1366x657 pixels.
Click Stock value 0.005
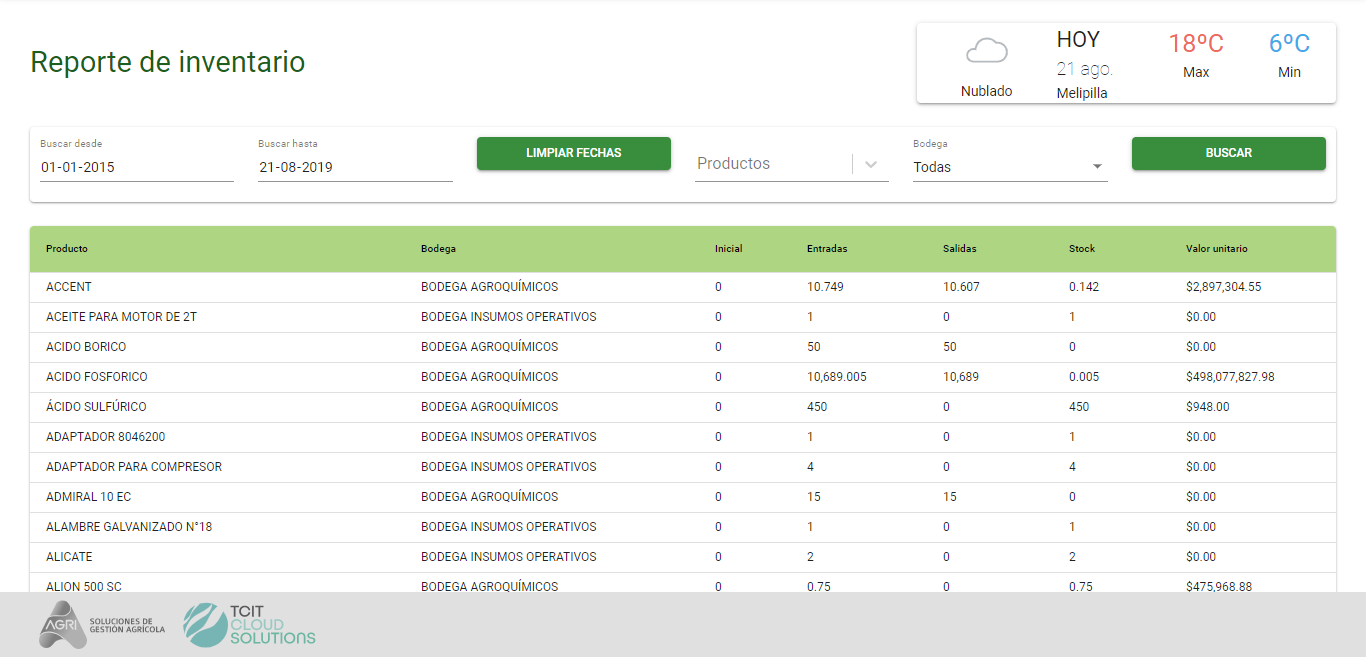tap(1084, 377)
